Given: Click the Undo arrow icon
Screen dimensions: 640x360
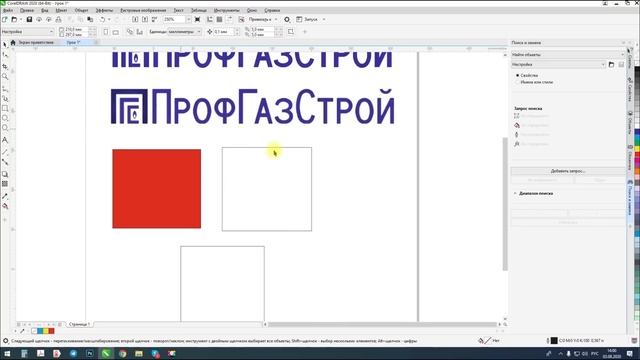Looking at the screenshot, I should pos(102,19).
